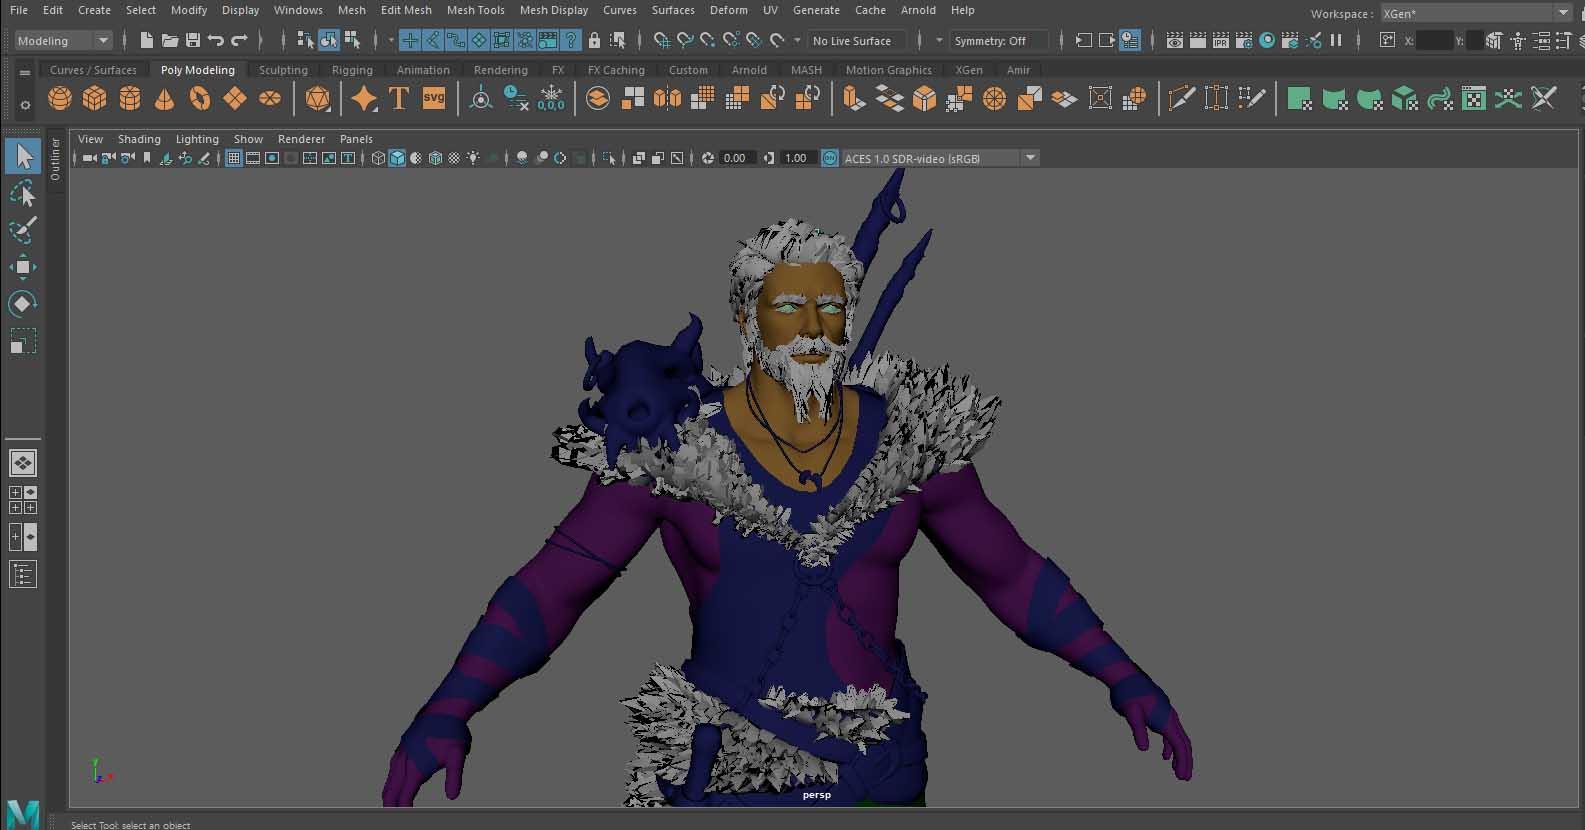Create a polygon cone from the shelf

[165, 98]
